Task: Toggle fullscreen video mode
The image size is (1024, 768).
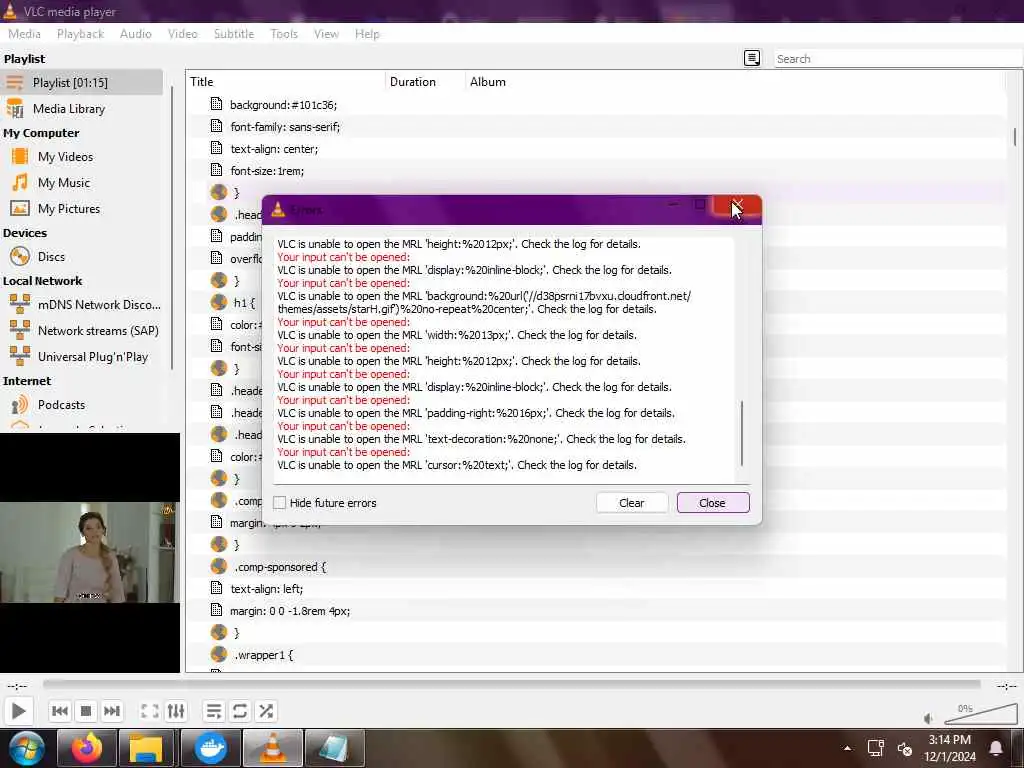Action: [x=150, y=711]
